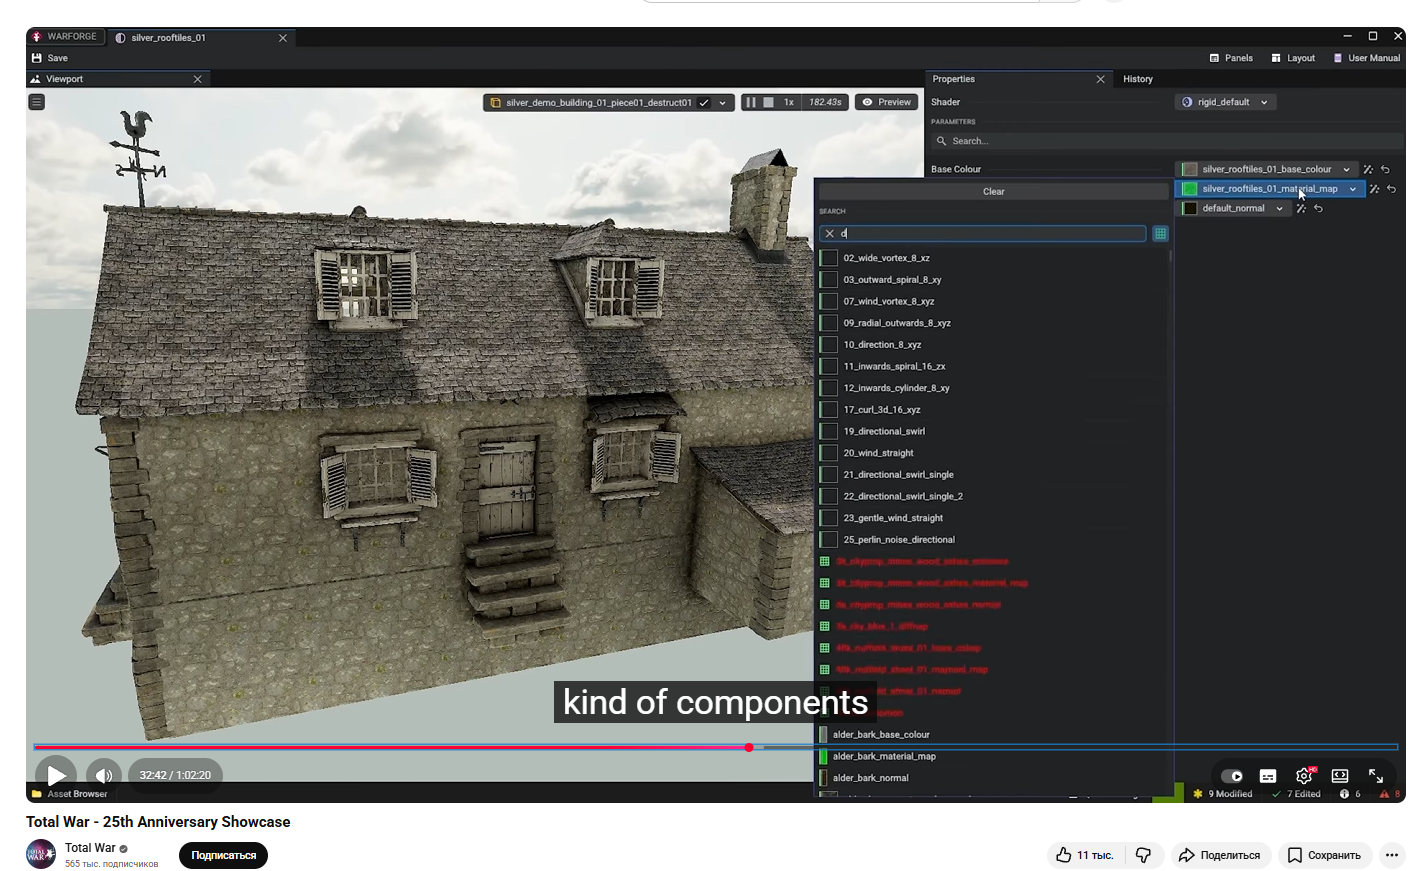Screen dimensions: 1418x871
Task: Click the Сохранить save button
Action: click(1325, 855)
